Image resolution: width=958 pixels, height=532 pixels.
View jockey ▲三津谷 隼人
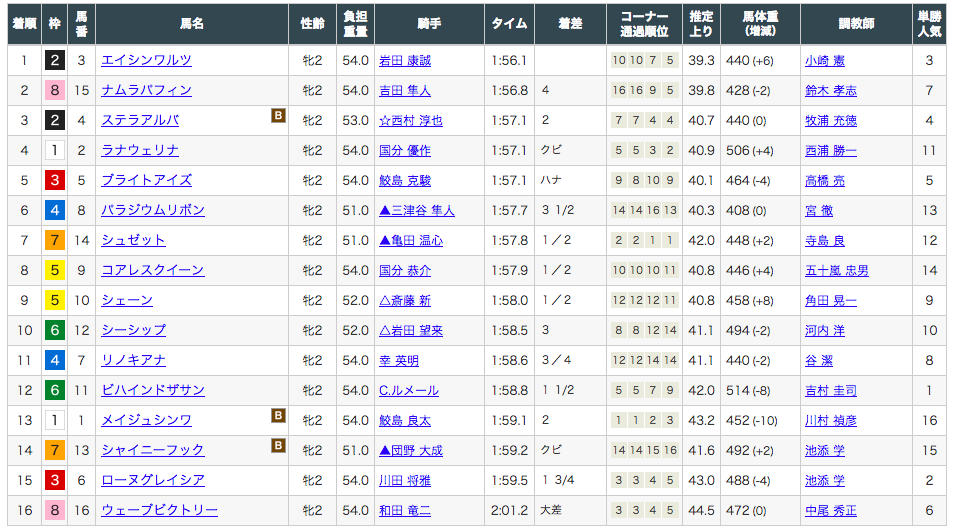tap(417, 210)
